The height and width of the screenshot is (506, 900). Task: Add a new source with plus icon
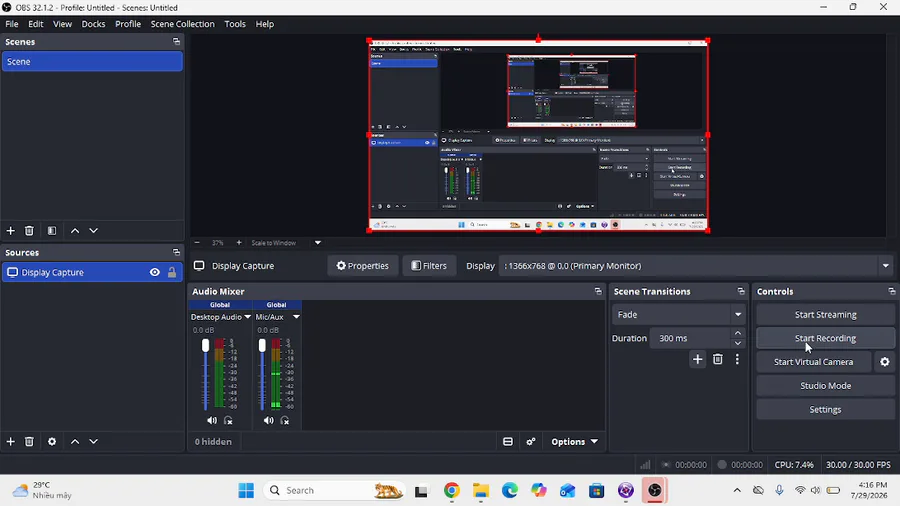tap(10, 442)
